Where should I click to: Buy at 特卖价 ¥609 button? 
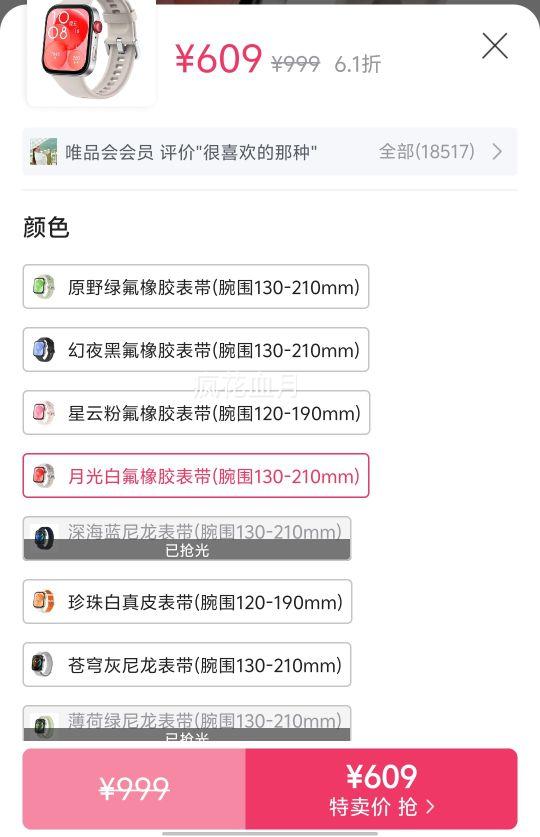[381, 789]
